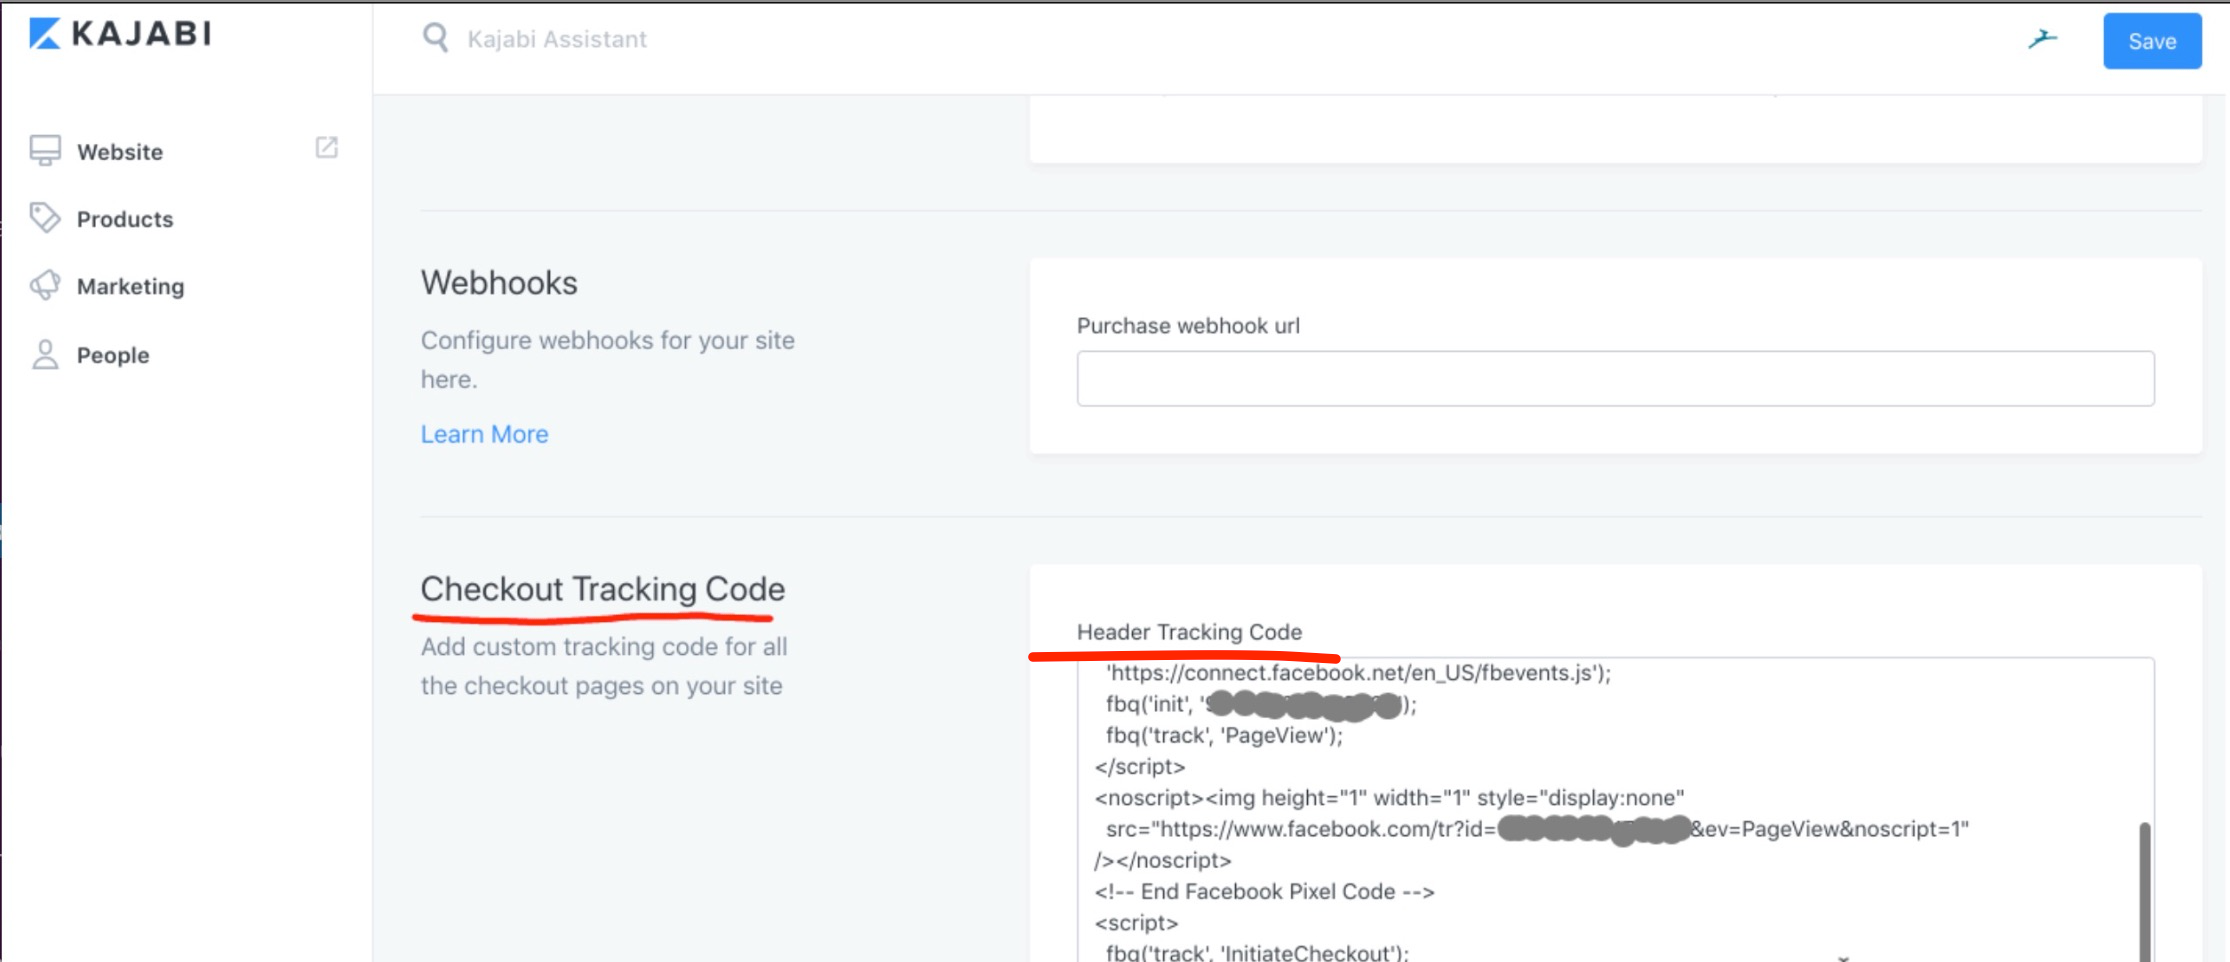Open the Products menu item
The image size is (2230, 962).
coord(125,219)
